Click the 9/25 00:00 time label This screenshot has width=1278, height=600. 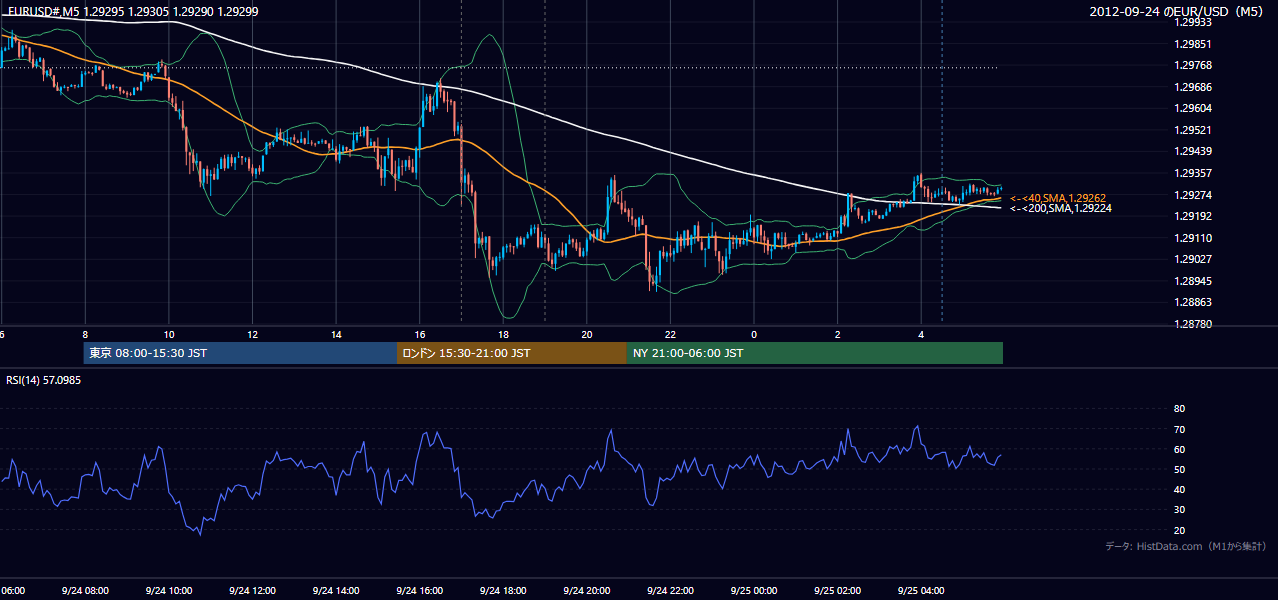coord(754,590)
